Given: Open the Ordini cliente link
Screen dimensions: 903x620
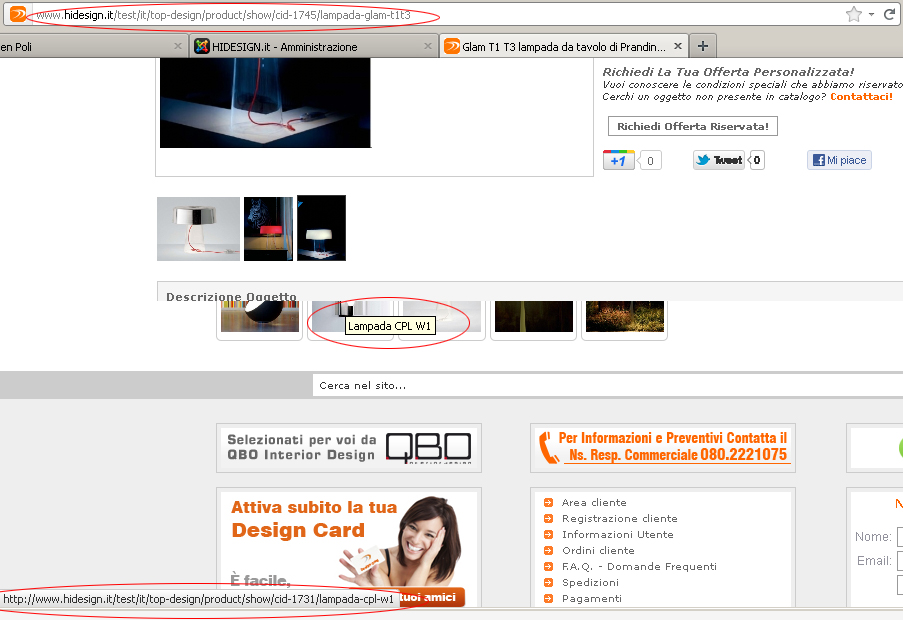Looking at the screenshot, I should [598, 550].
